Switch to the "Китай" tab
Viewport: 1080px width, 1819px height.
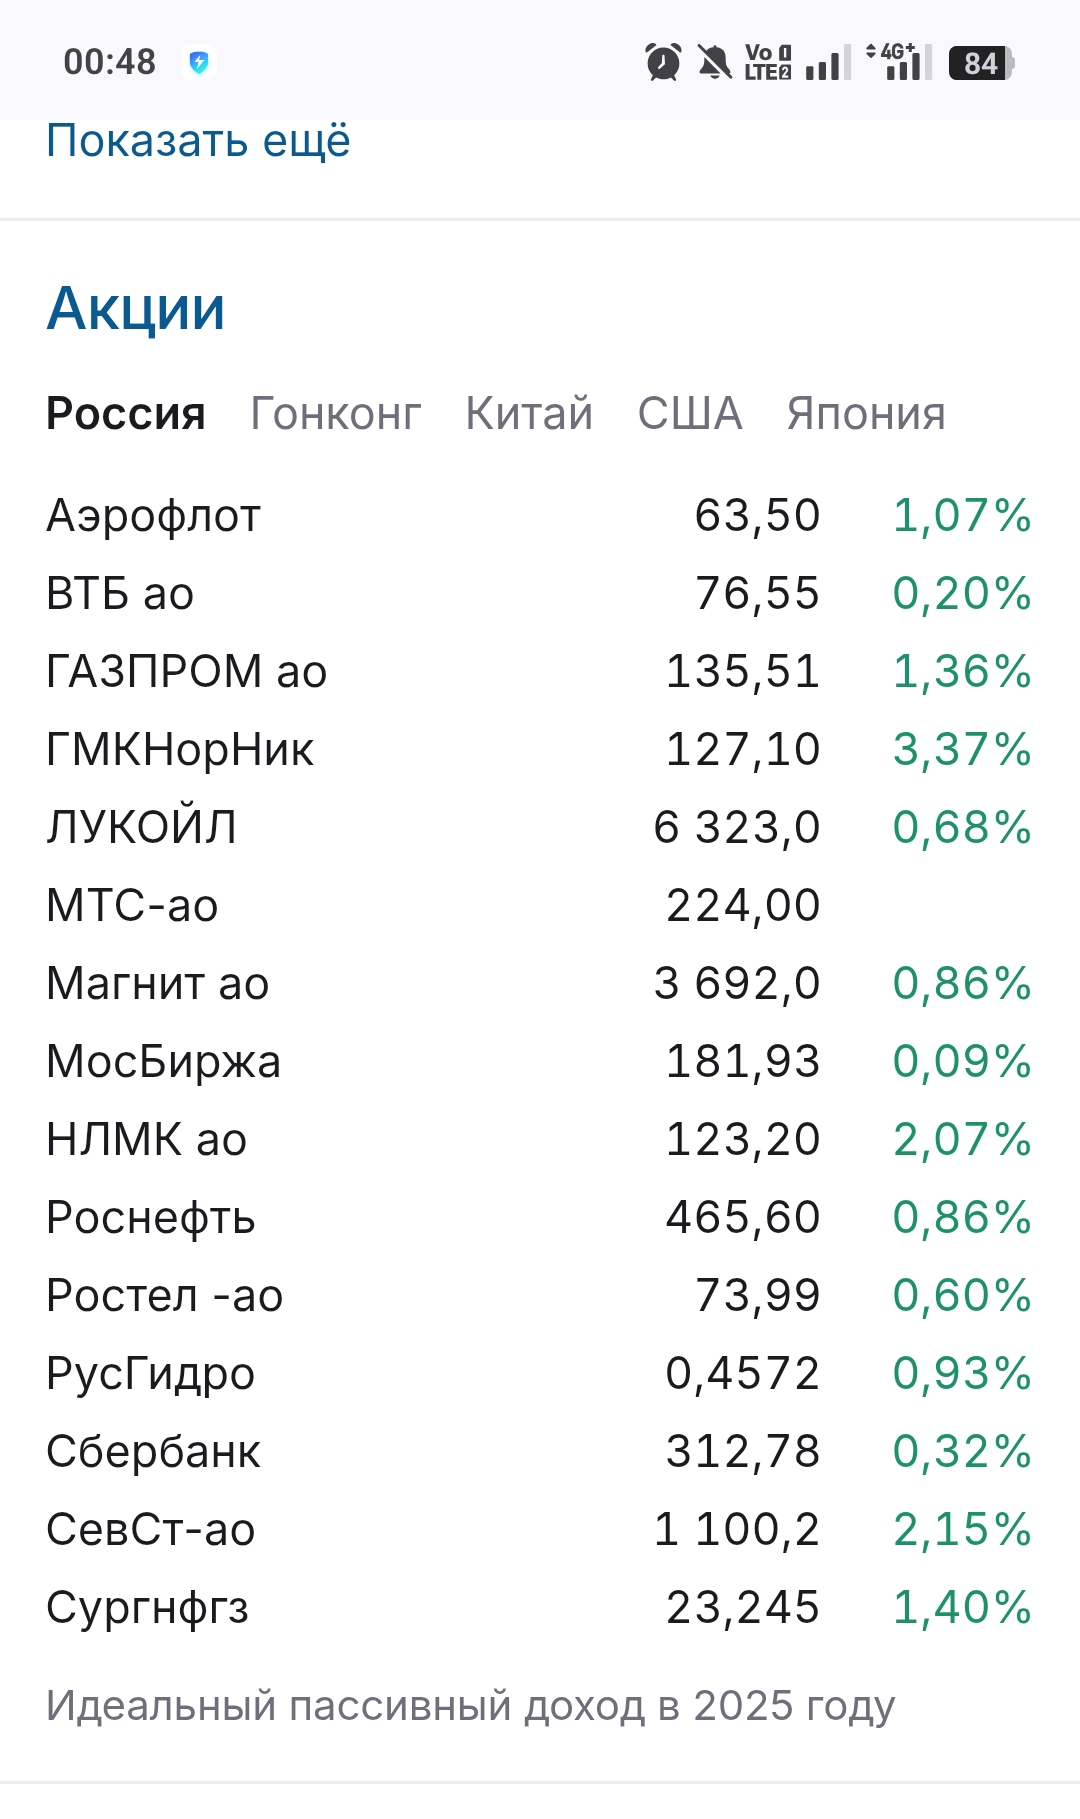[529, 414]
